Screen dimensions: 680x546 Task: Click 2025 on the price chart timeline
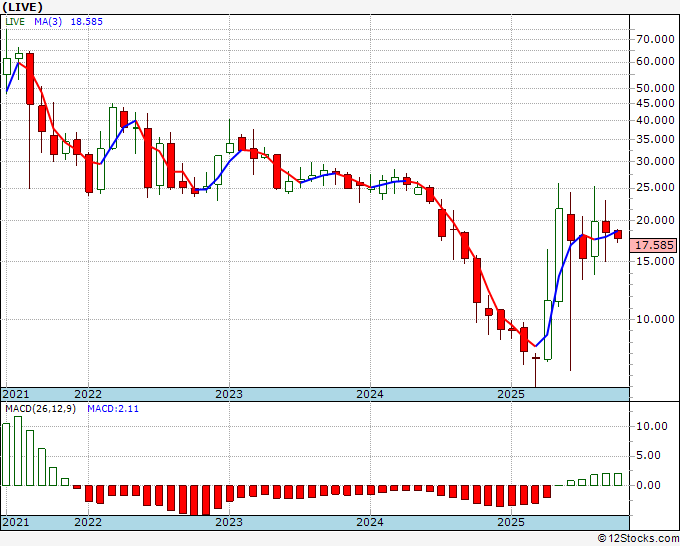click(x=511, y=394)
